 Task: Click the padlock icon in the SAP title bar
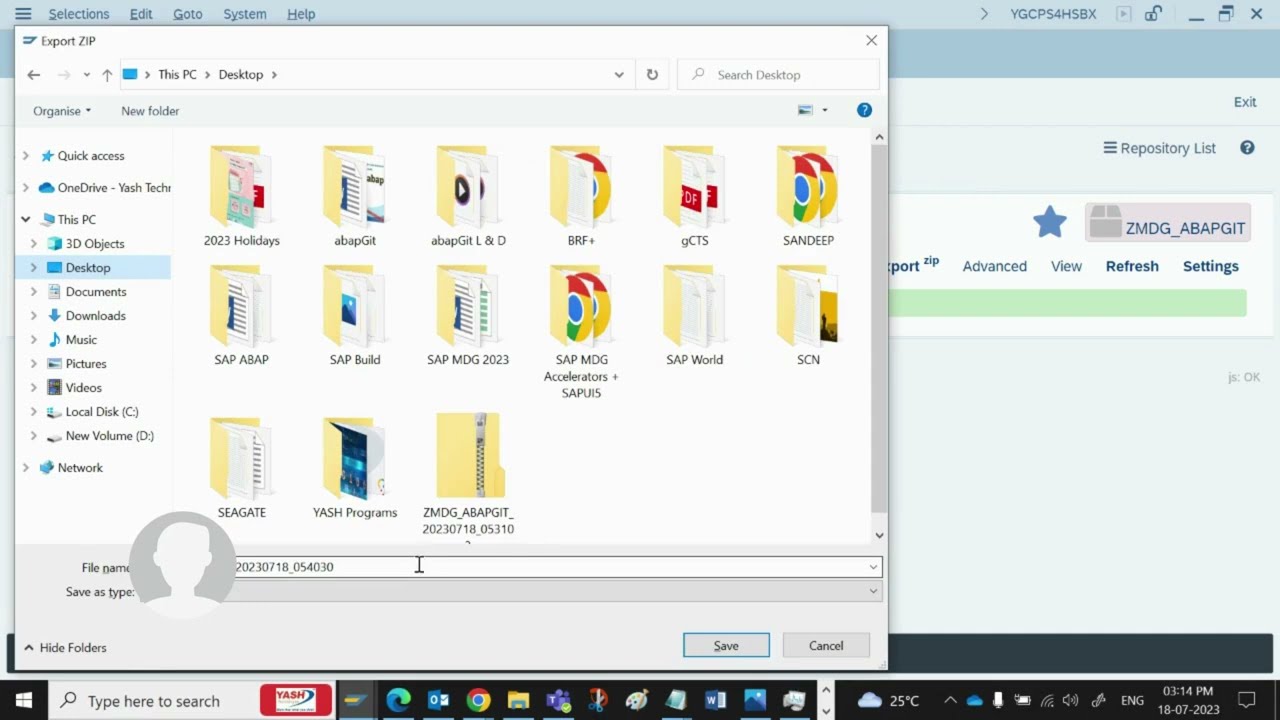1153,14
